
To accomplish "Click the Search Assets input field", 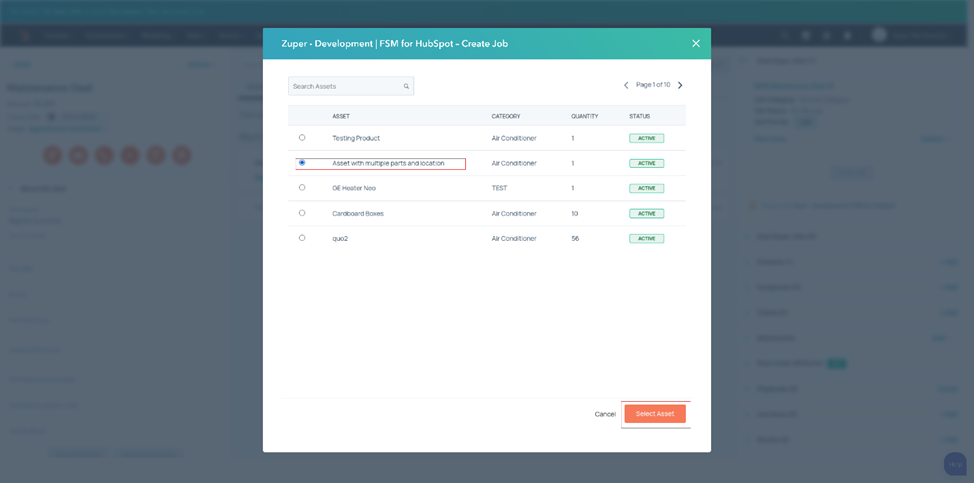I will click(351, 86).
